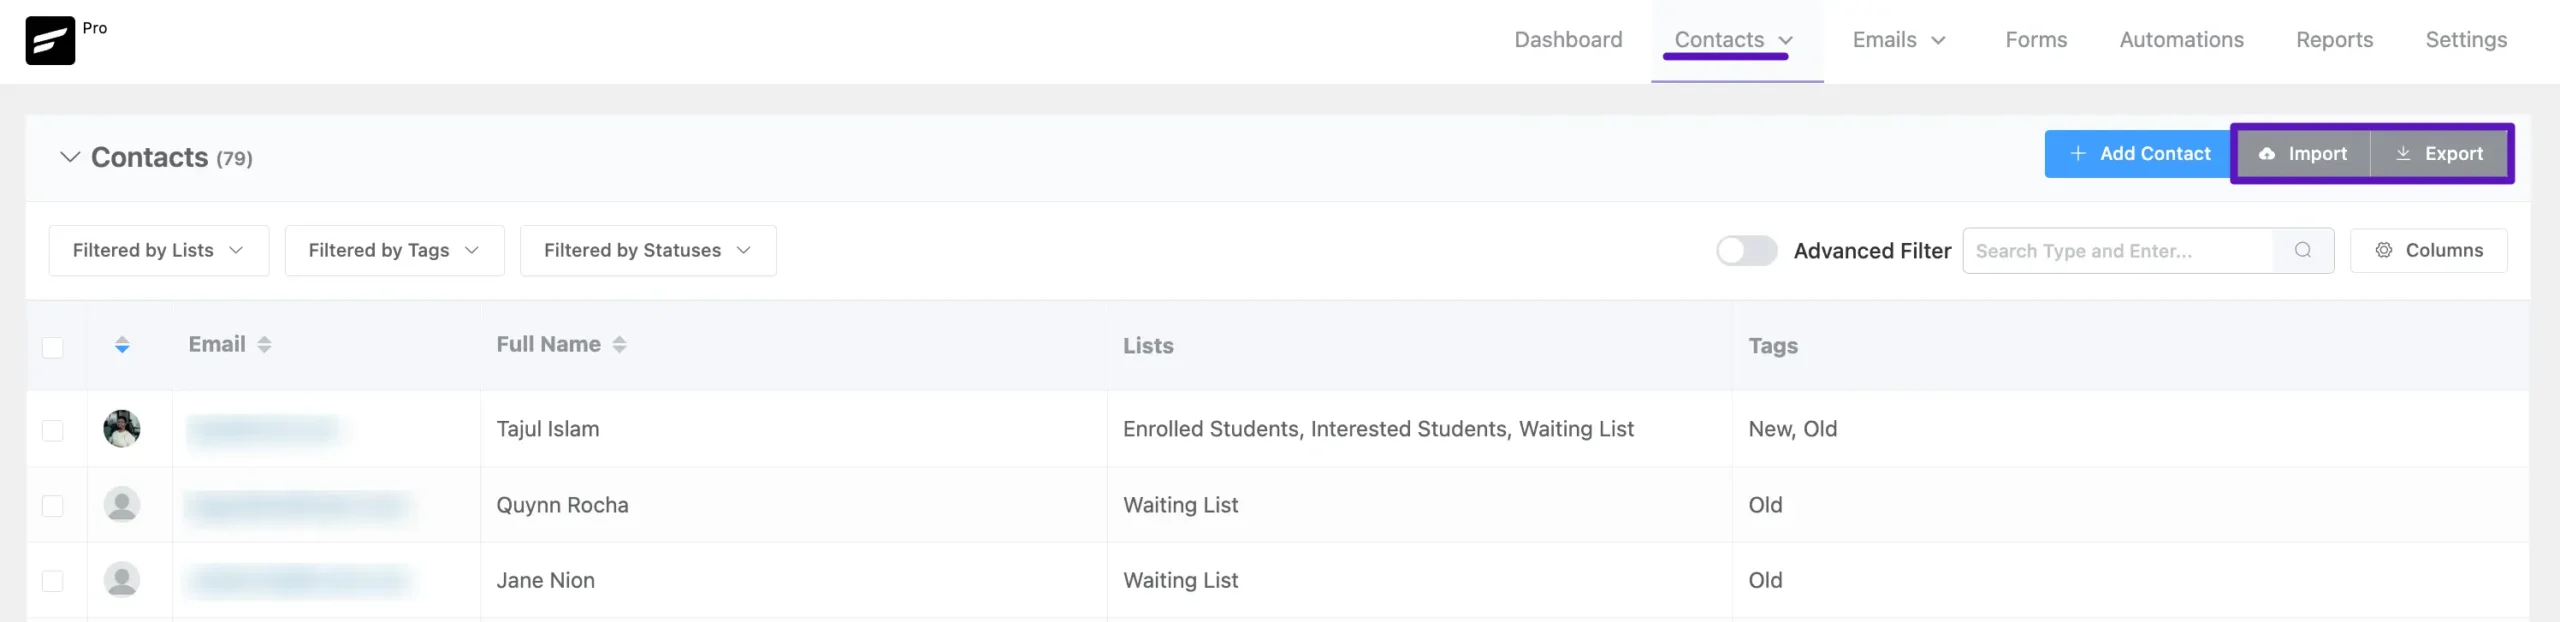Open the Filtered by Lists dropdown
2560x622 pixels.
click(x=159, y=250)
